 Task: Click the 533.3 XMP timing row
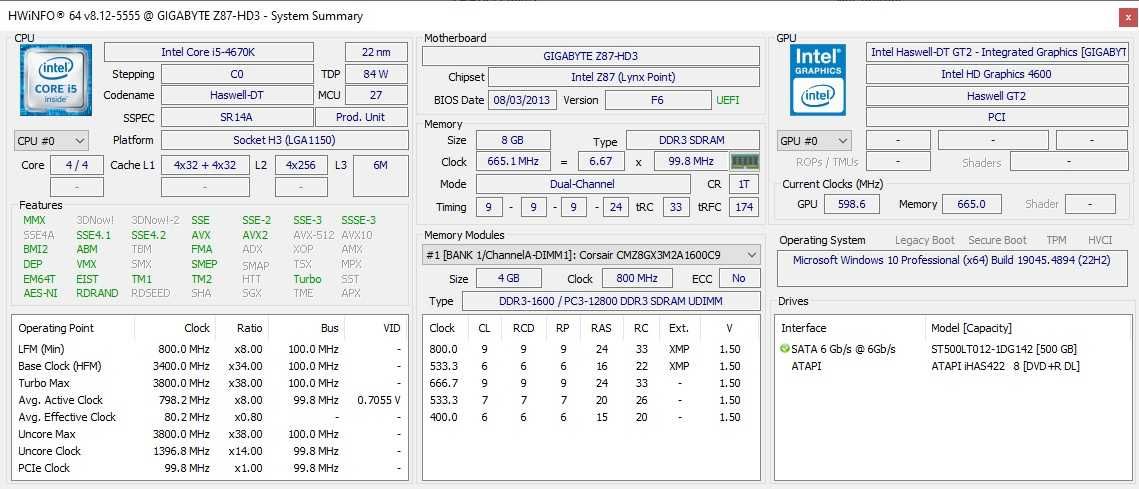point(591,366)
